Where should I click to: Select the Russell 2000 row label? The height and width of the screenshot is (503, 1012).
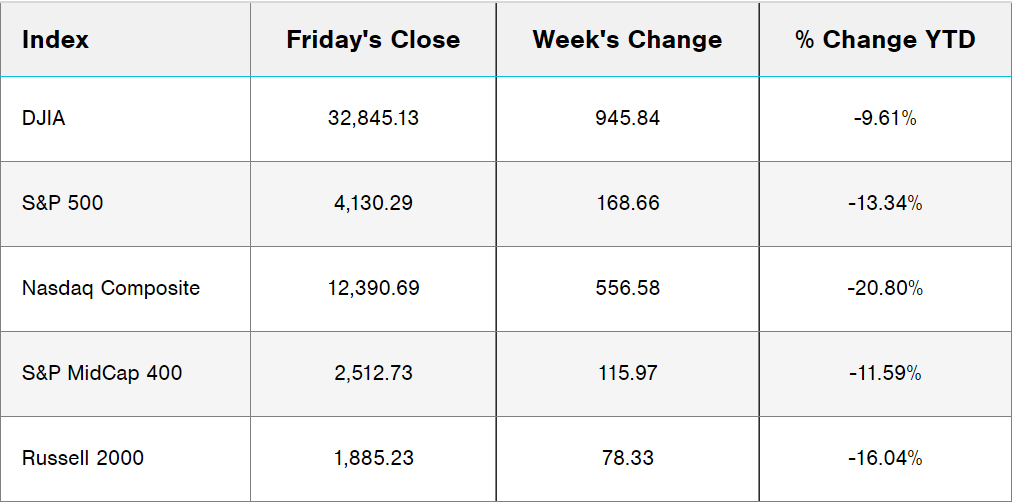[x=83, y=458]
